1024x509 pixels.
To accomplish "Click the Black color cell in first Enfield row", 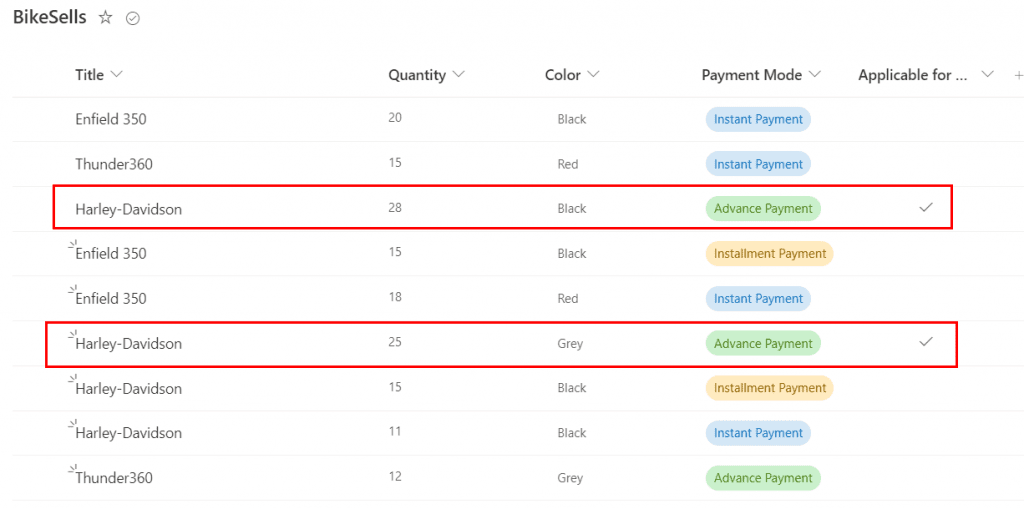I will click(x=571, y=120).
